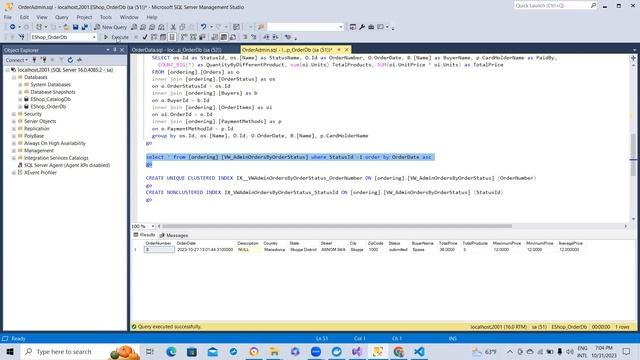
Task: Open Microsoft Edge from the taskbar
Action: coord(171,351)
